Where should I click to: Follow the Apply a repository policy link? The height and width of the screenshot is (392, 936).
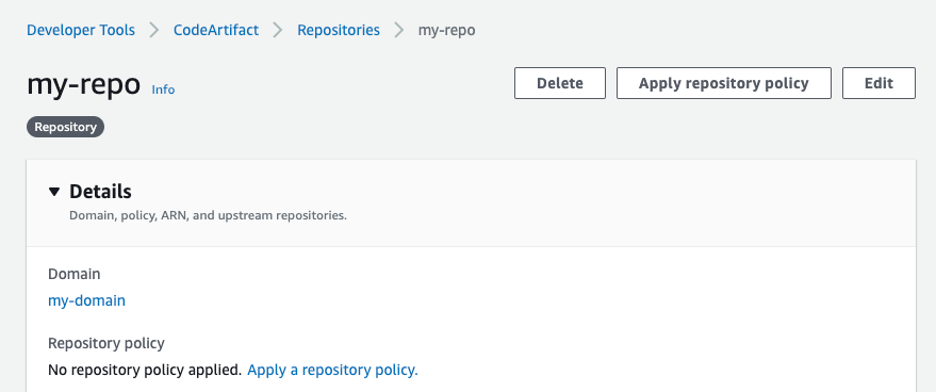[x=332, y=370]
